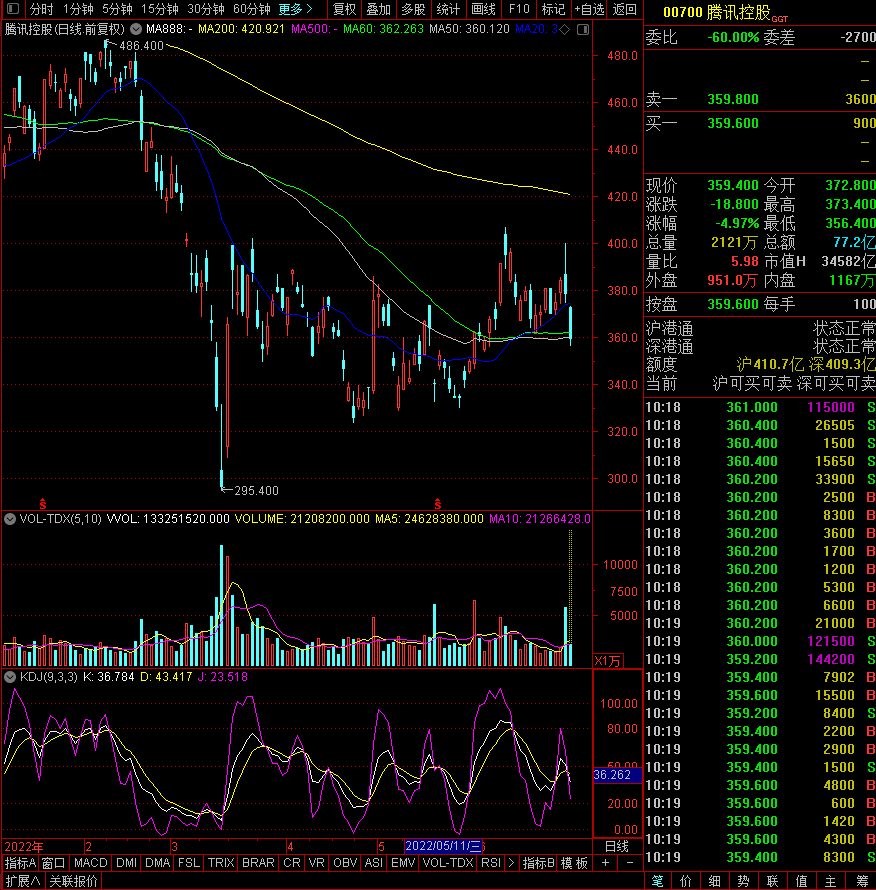Switch to 筹 chips tab
The height and width of the screenshot is (890, 876).
point(862,881)
